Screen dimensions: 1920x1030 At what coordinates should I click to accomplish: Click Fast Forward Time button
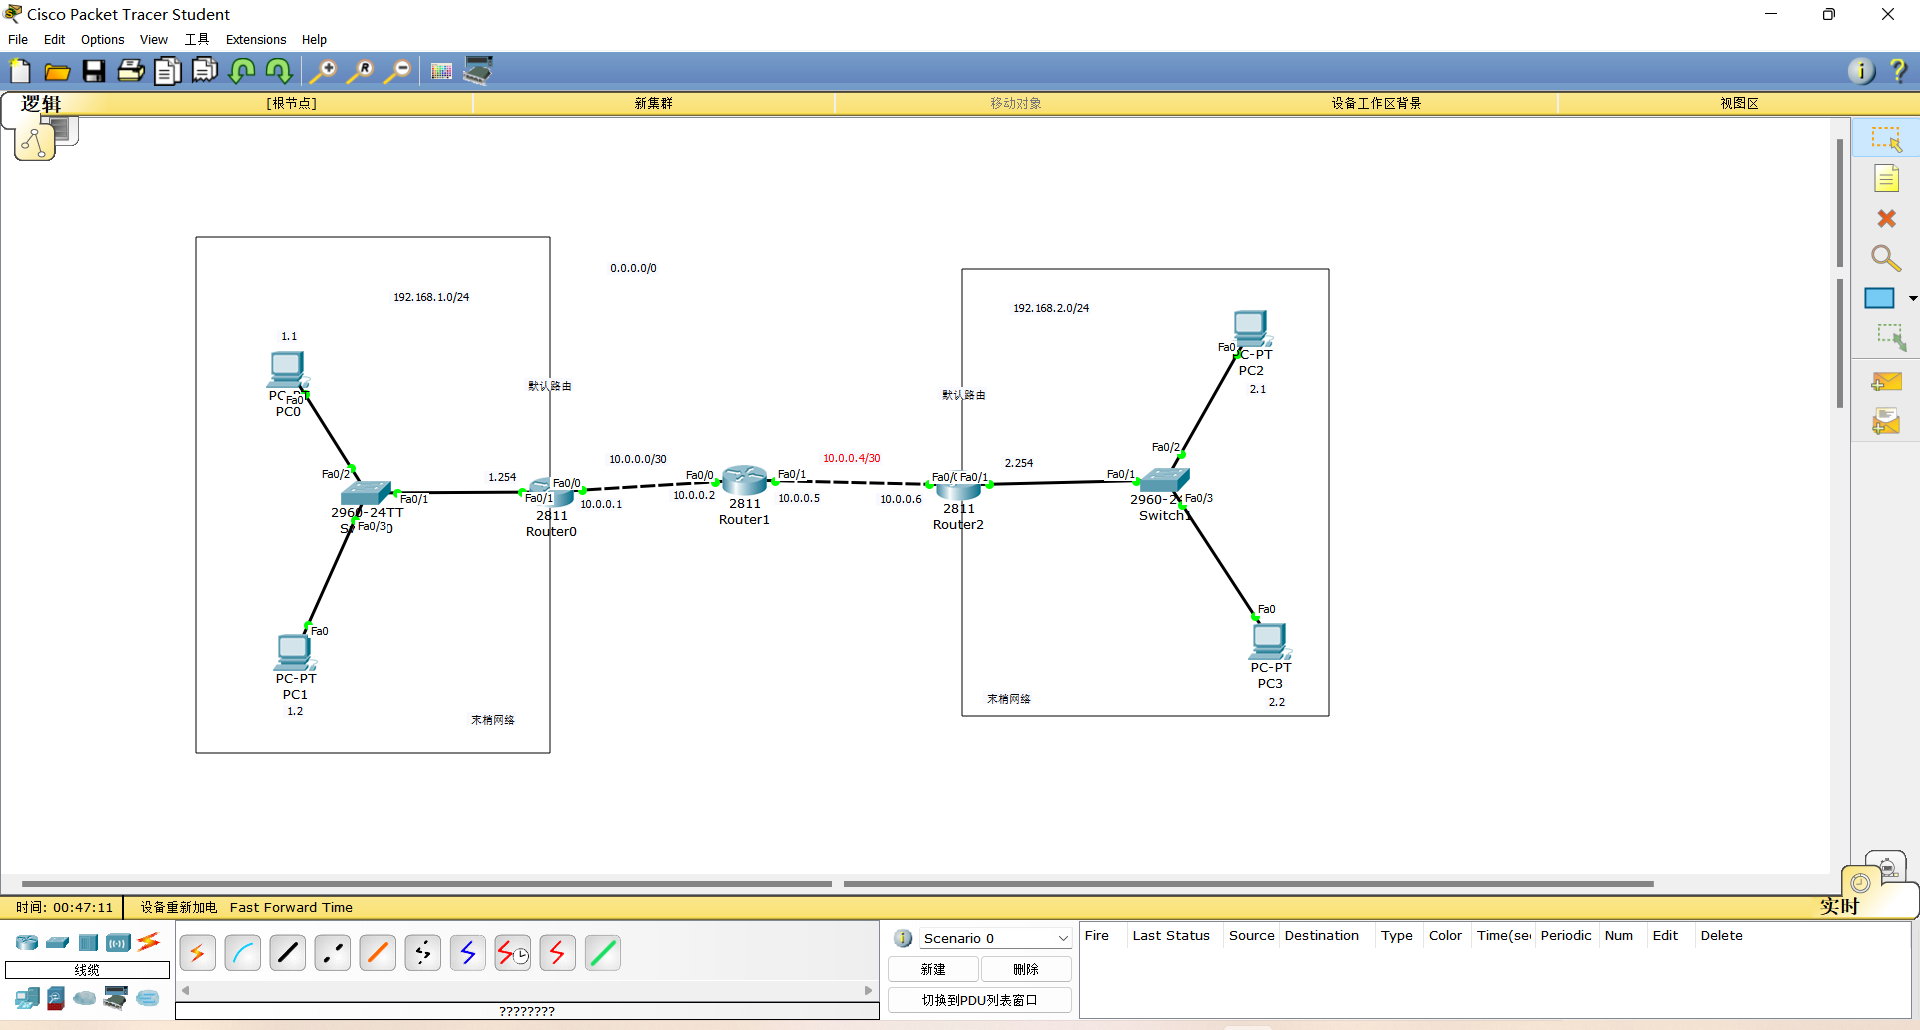291,908
